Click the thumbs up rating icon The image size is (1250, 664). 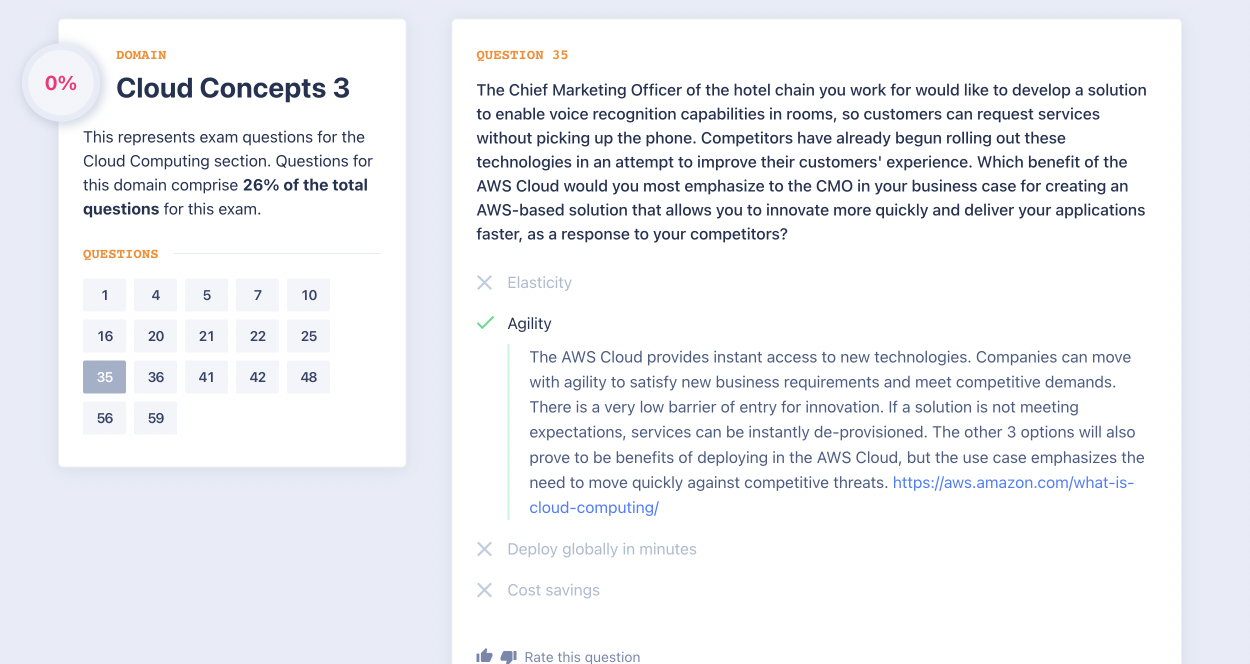pos(485,656)
